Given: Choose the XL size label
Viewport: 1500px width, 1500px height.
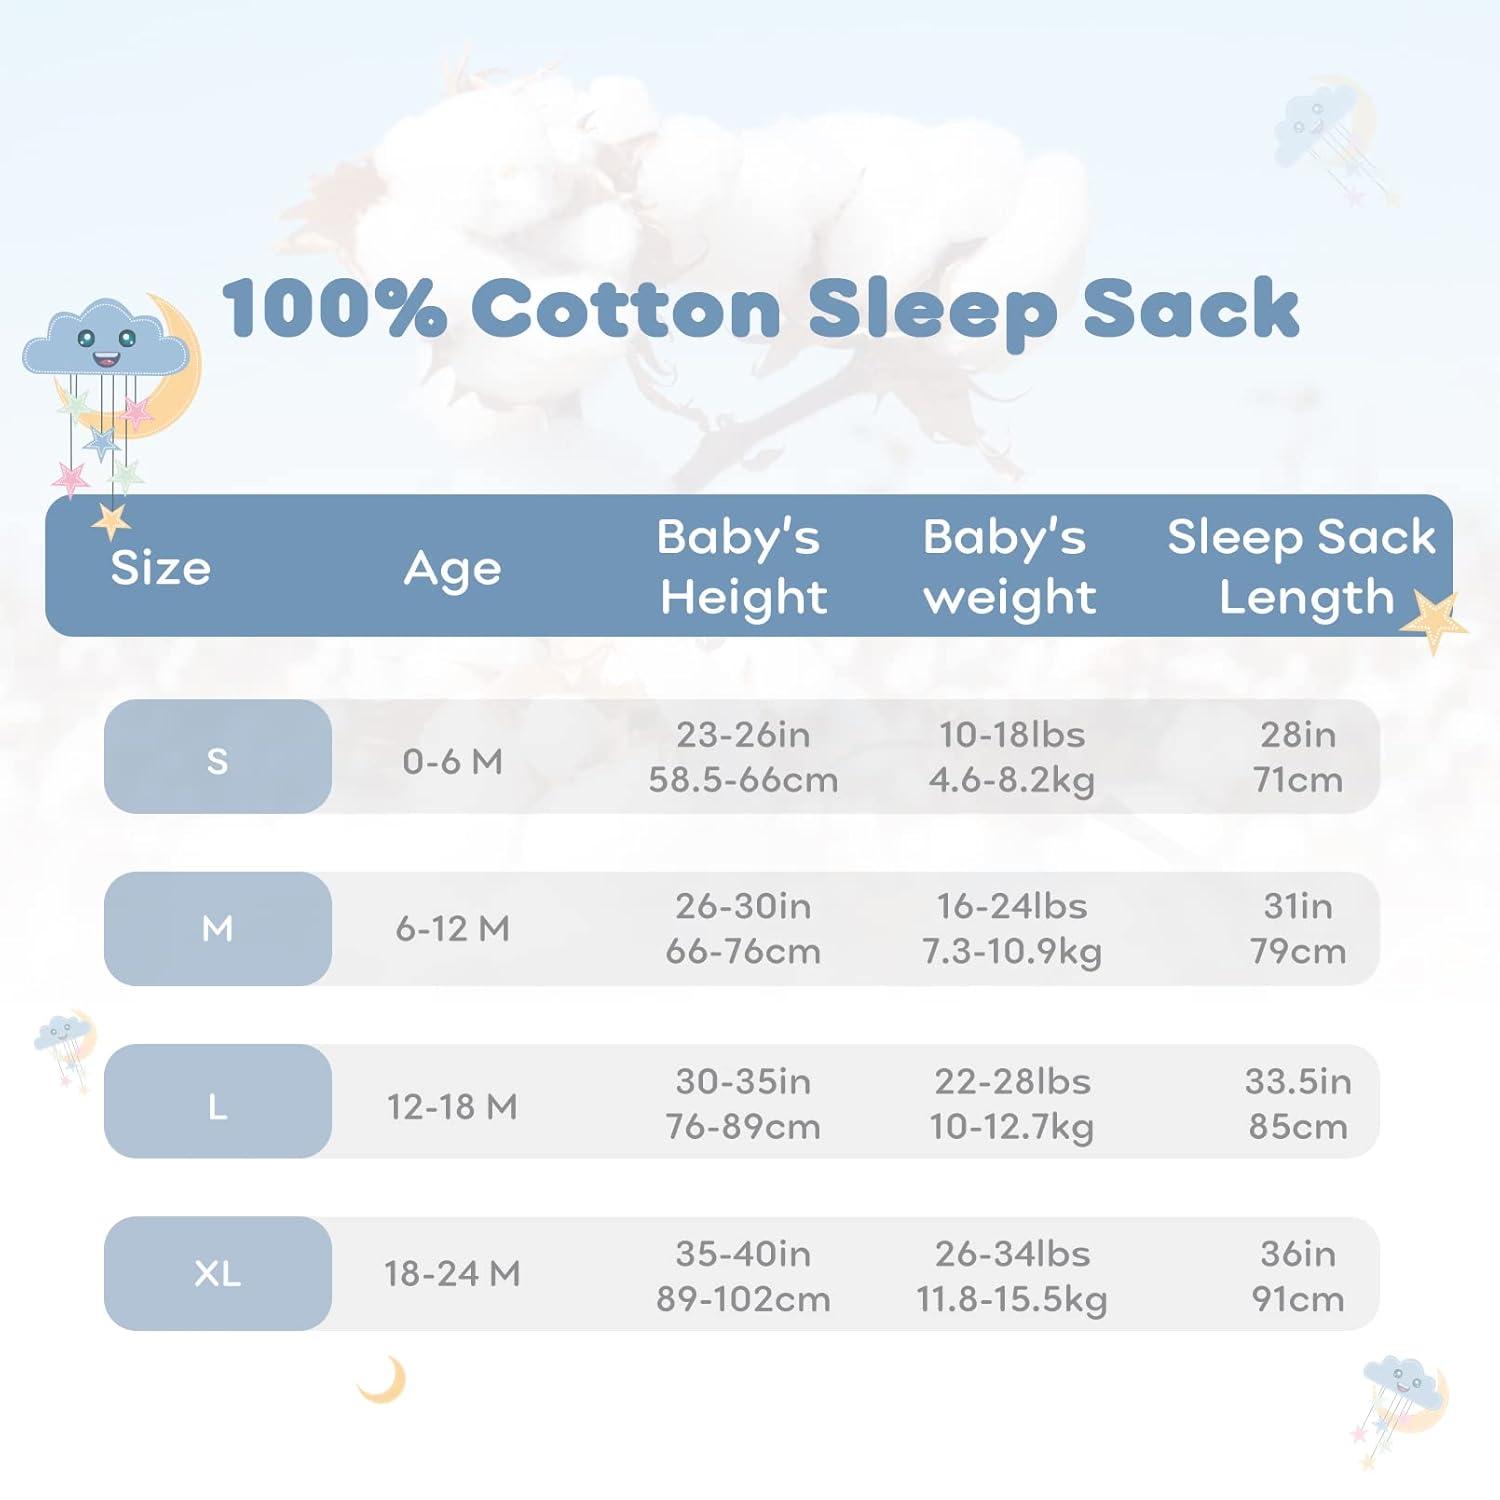Looking at the screenshot, I should [x=217, y=1274].
